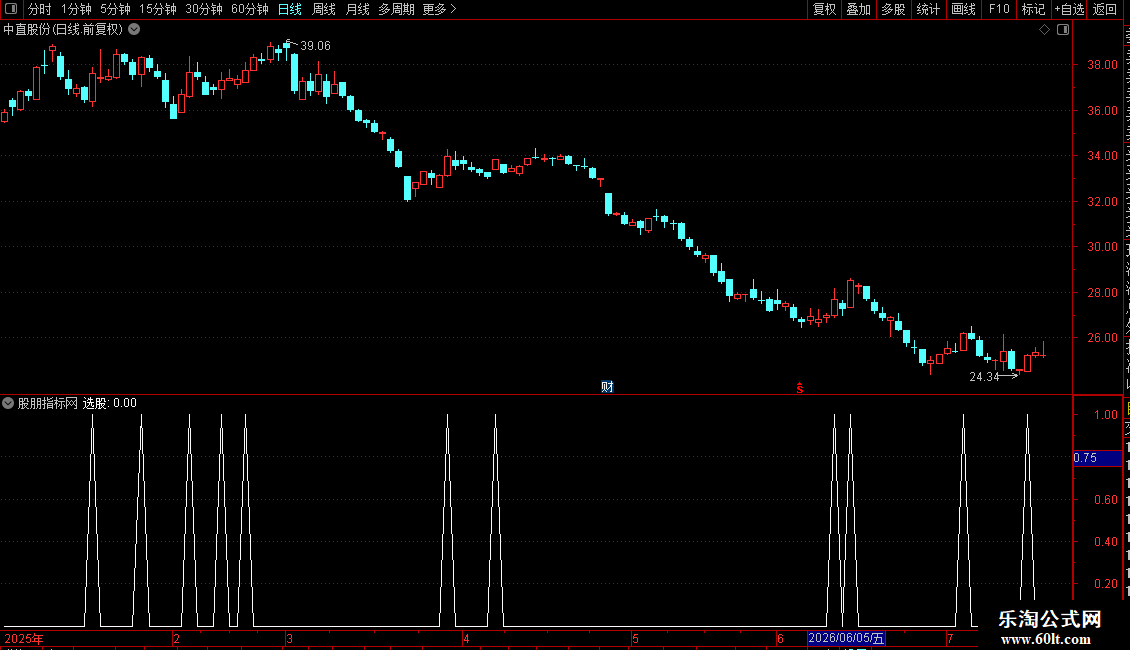Select the 1分钟 period
This screenshot has width=1130, height=650.
(76, 9)
